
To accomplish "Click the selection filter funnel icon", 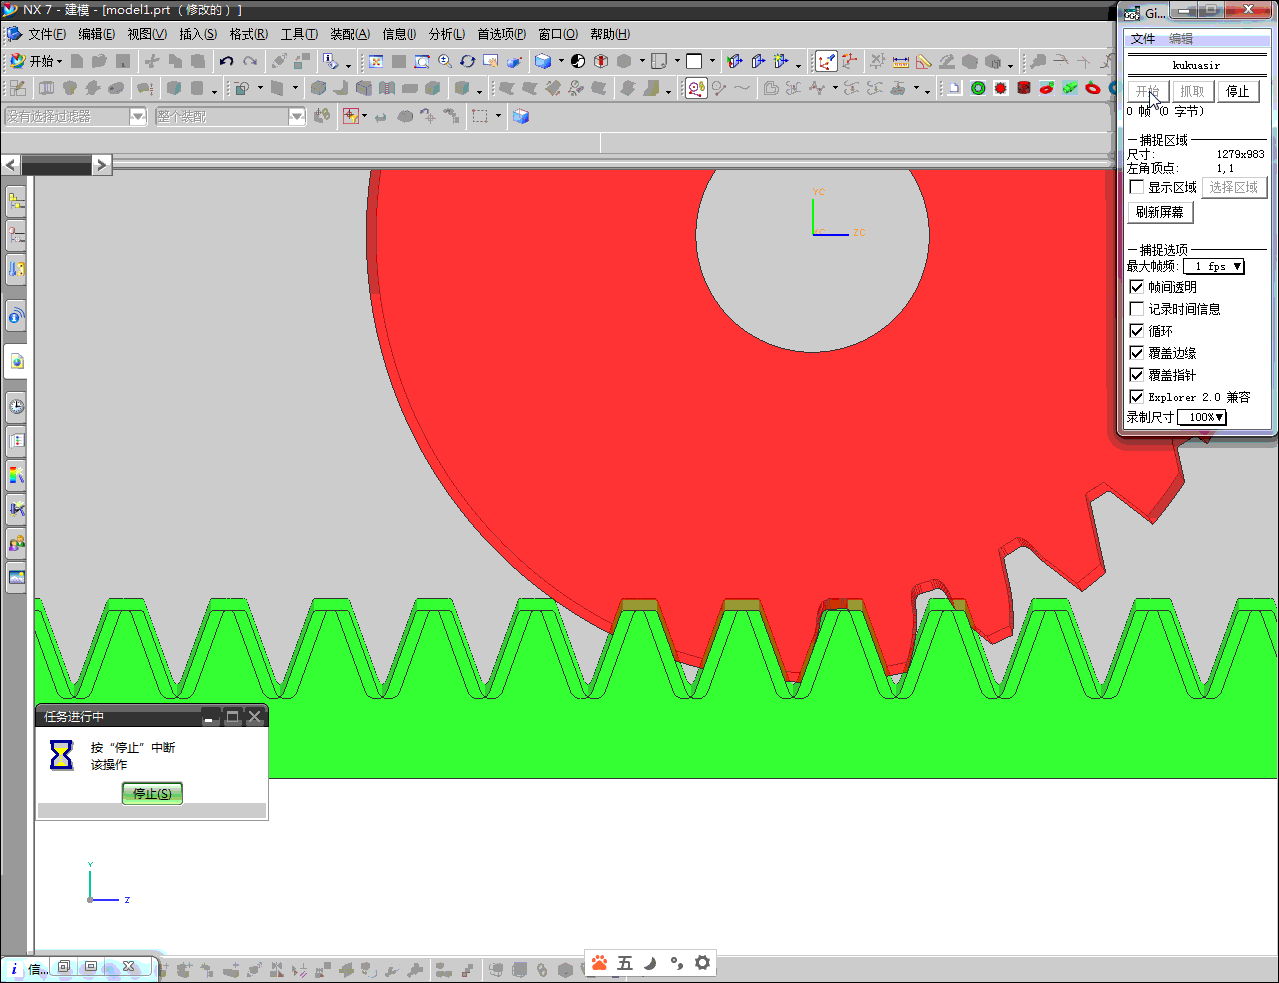I will coord(351,116).
